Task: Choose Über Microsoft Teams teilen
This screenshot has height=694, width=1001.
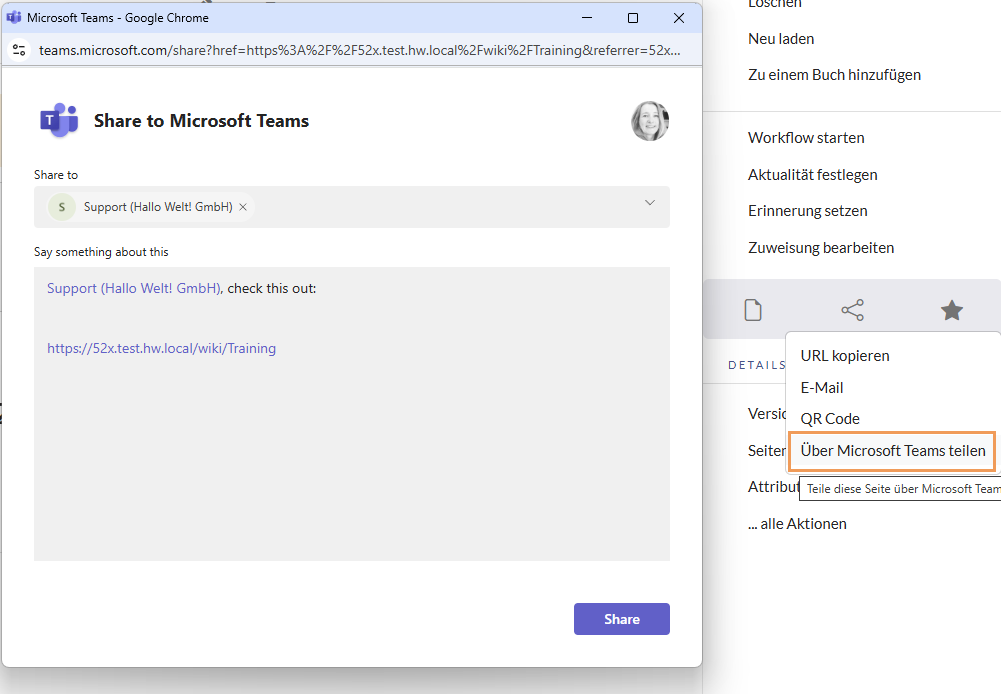Action: [894, 451]
